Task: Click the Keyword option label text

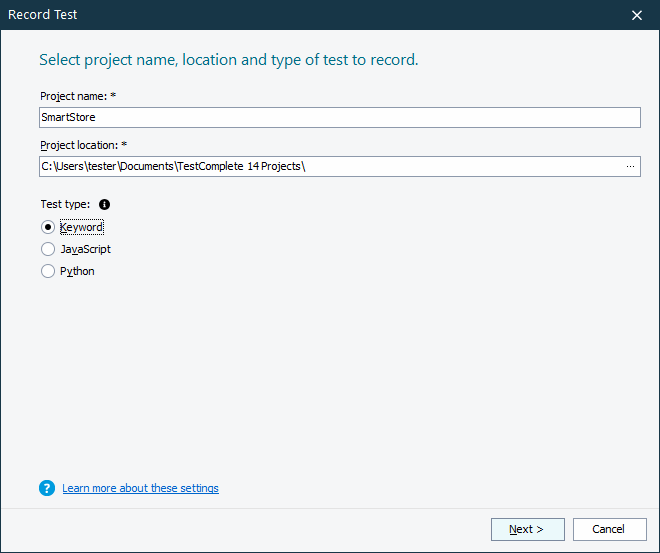Action: click(x=82, y=227)
